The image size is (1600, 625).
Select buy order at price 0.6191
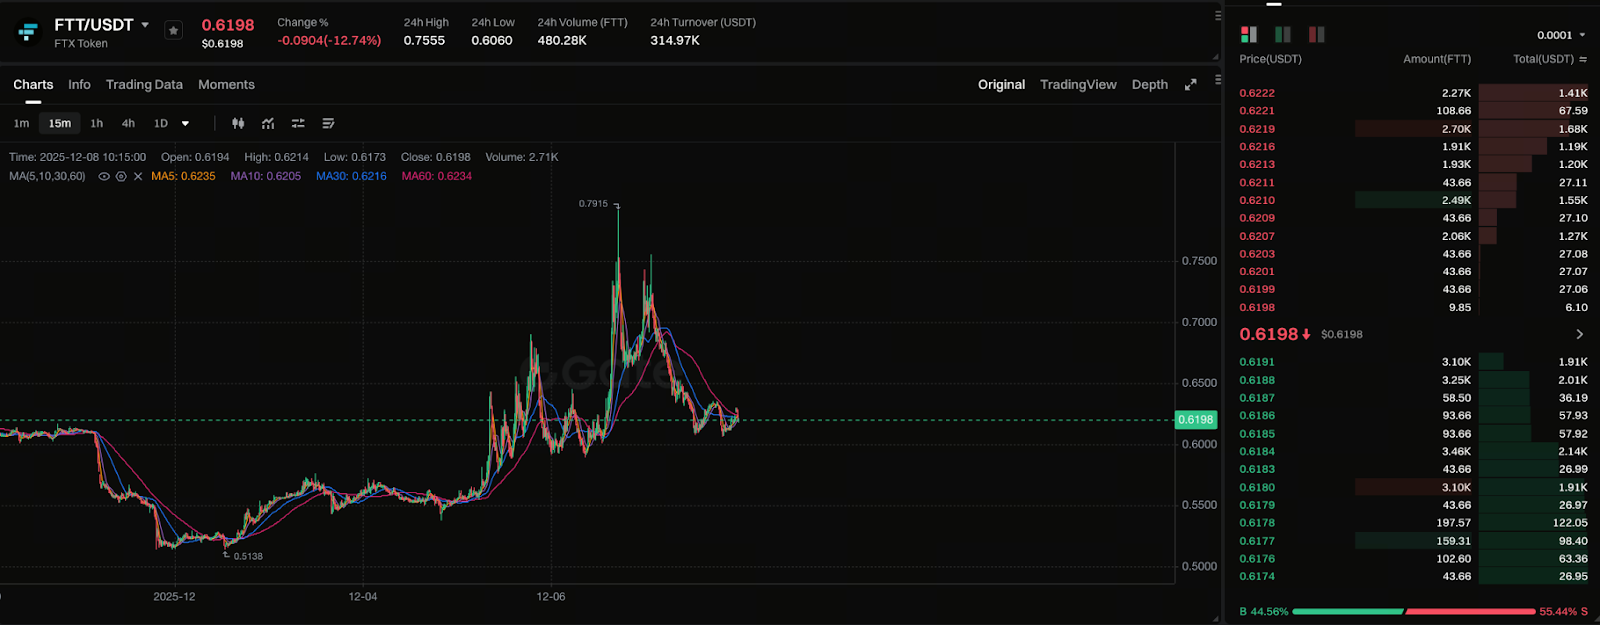[1413, 362]
